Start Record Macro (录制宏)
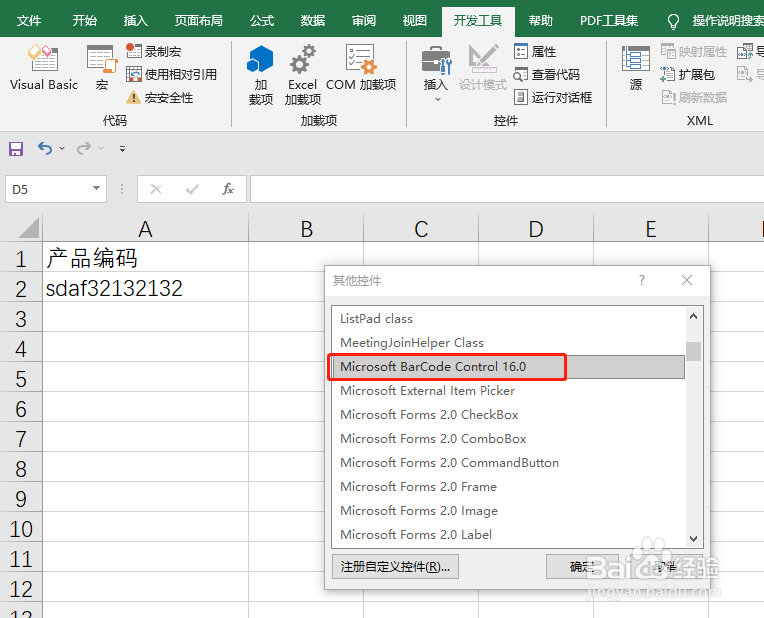This screenshot has height=618, width=764. click(153, 51)
